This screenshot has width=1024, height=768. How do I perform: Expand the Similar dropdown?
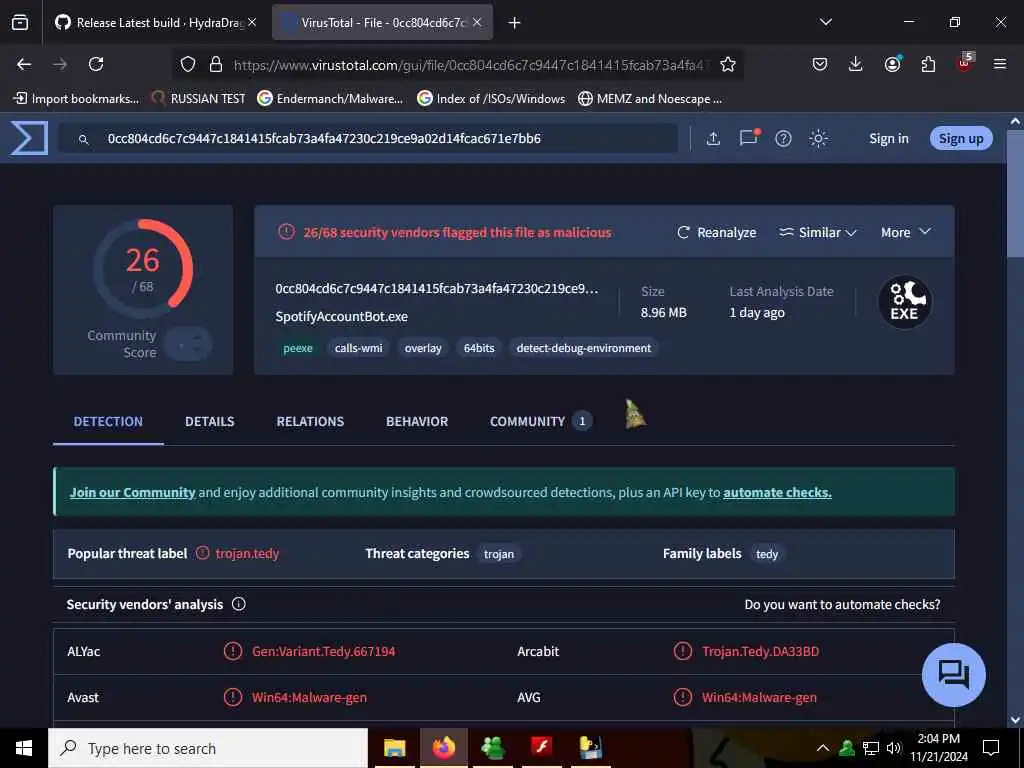[818, 232]
